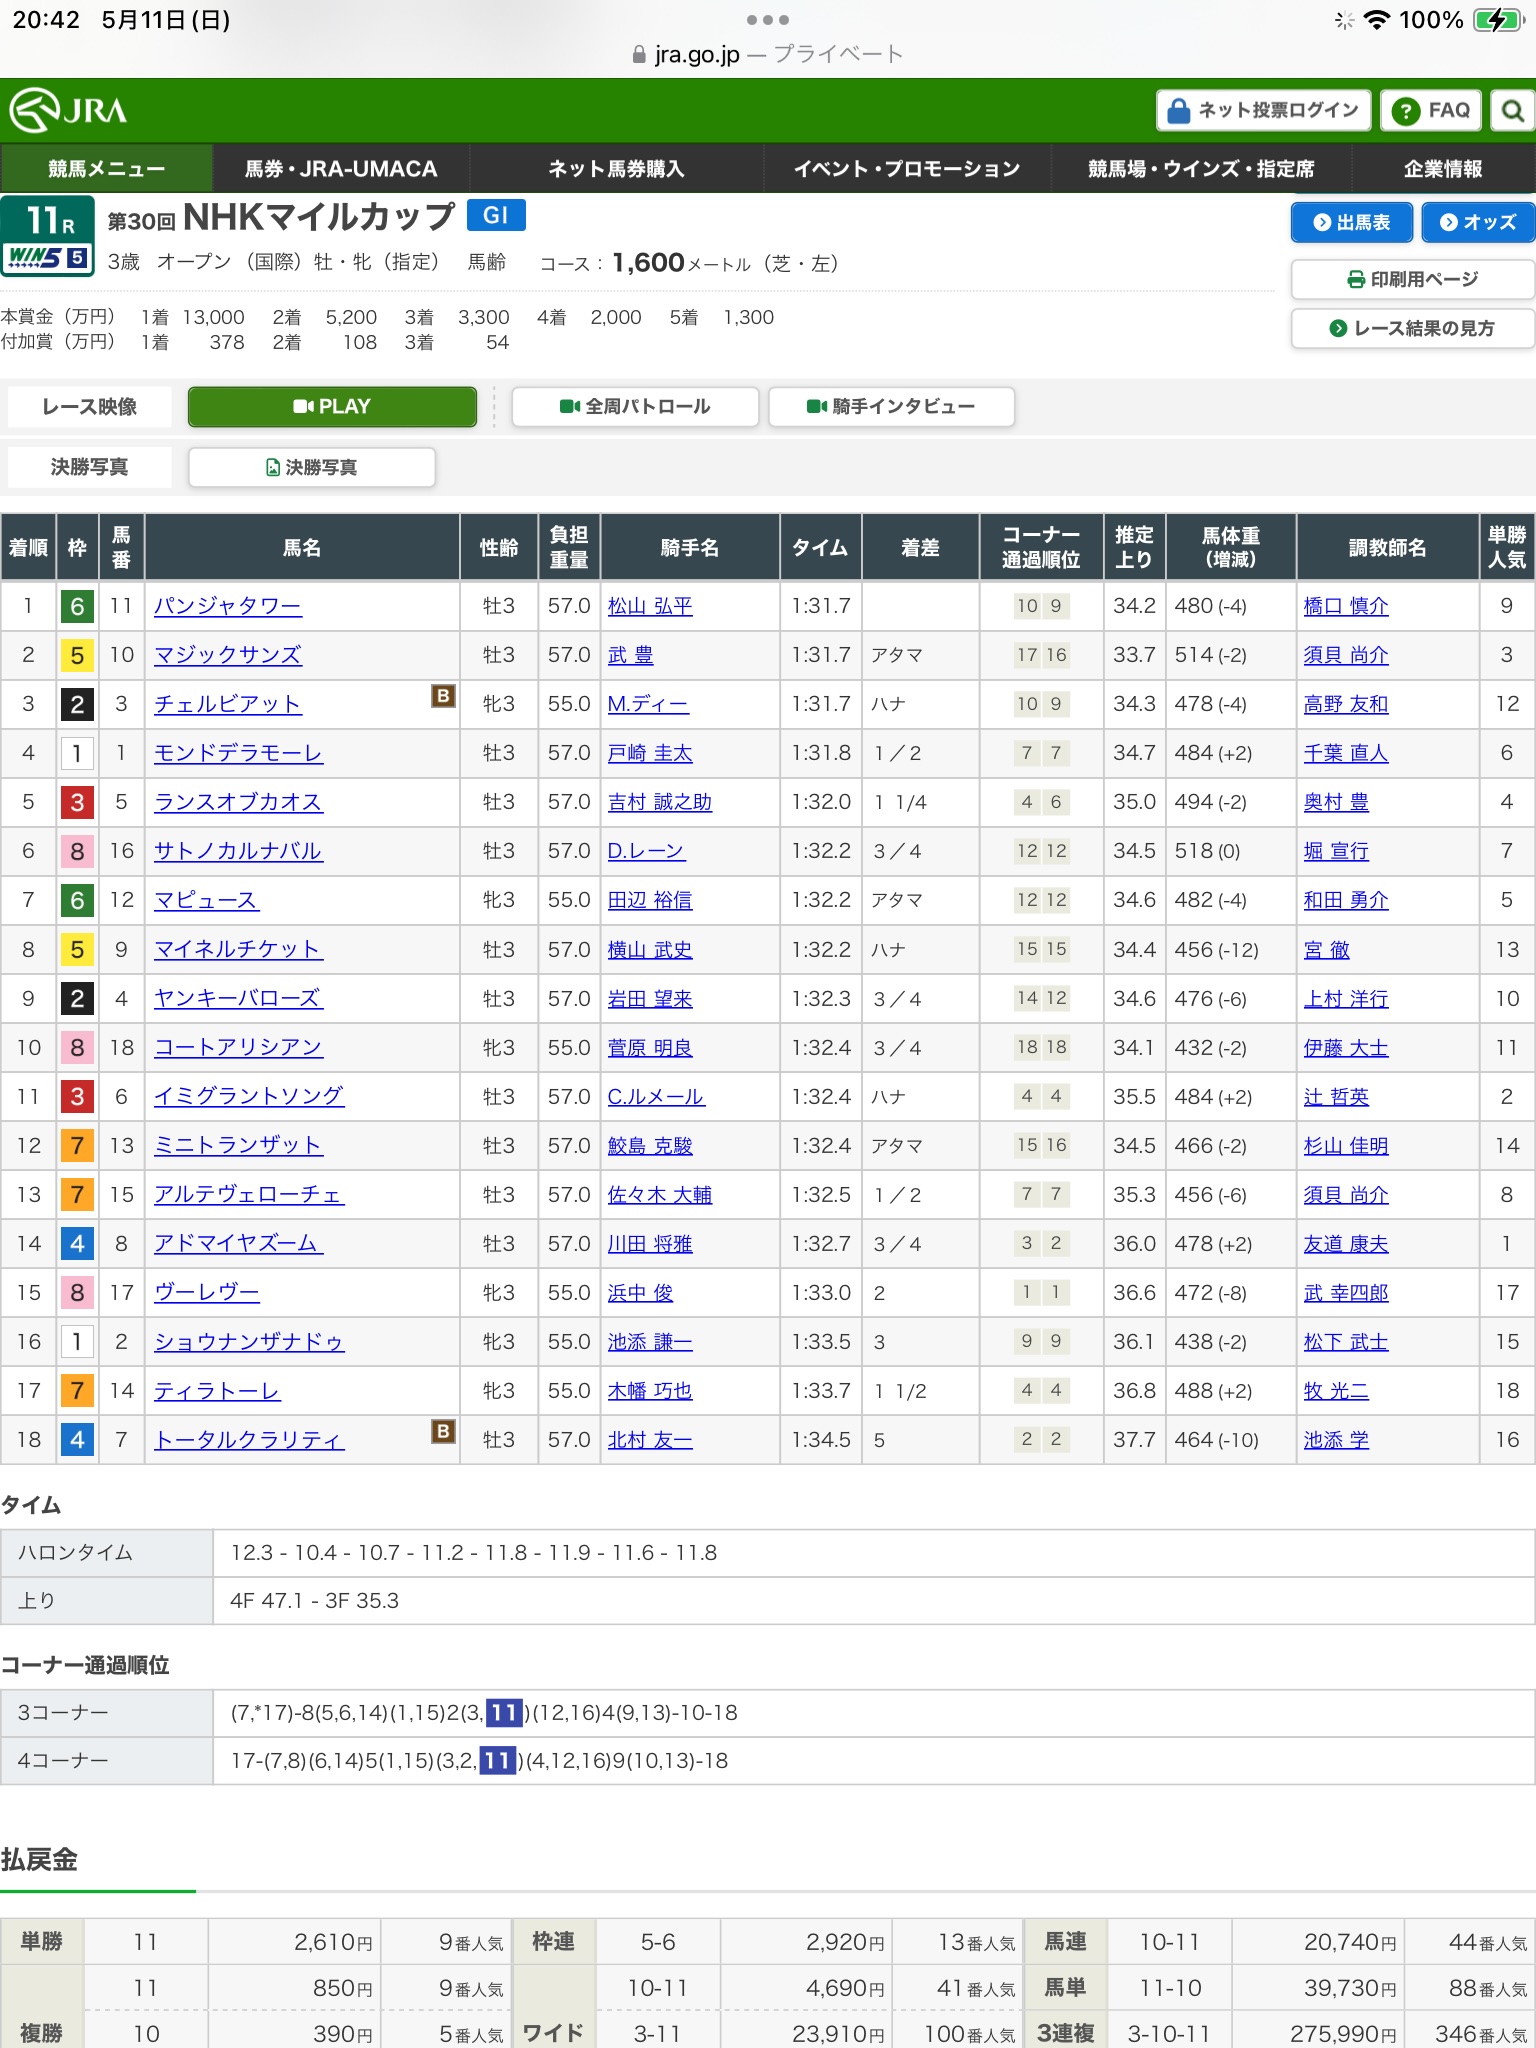Open 決勝写真 document button

point(312,467)
